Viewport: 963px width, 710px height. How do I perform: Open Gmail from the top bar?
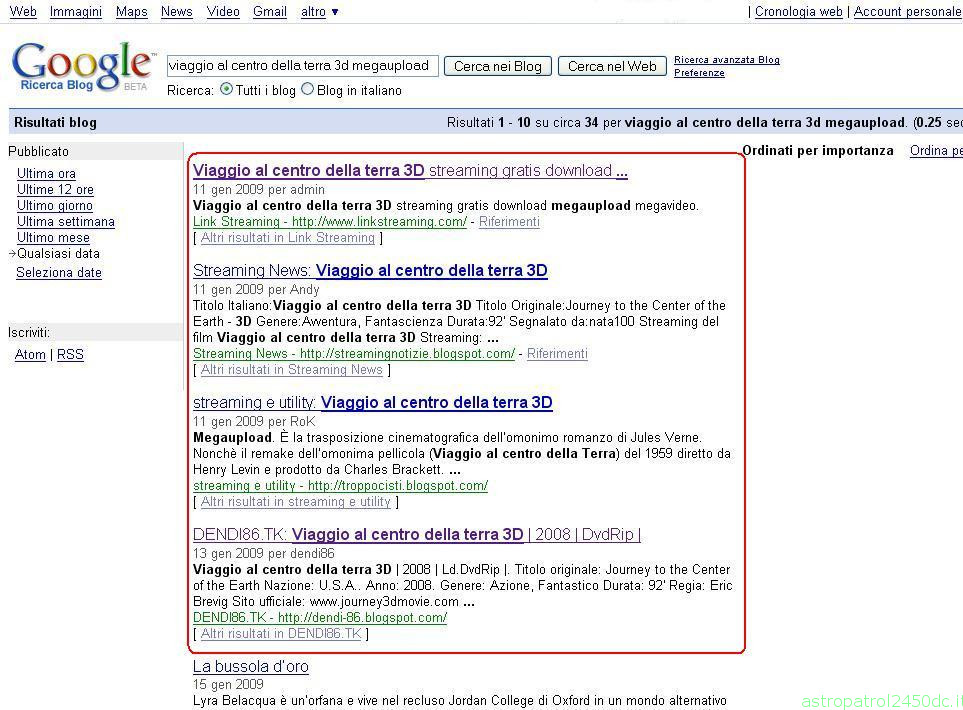coord(270,12)
